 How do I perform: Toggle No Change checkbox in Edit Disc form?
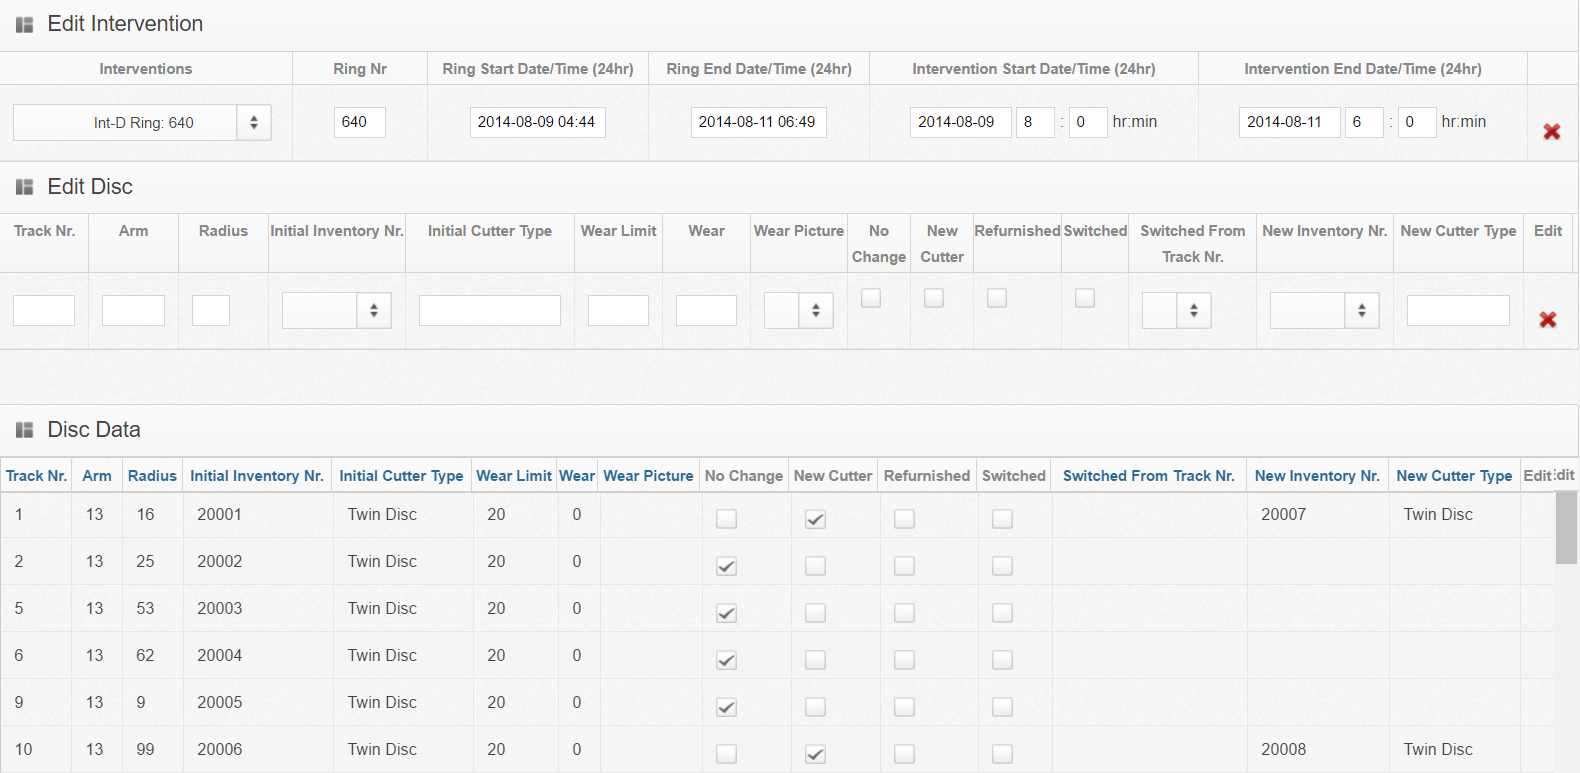pos(871,298)
